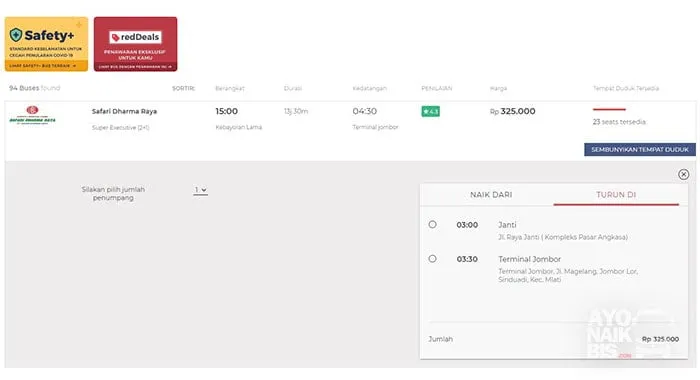Sort buses by Berangkat
Image resolution: width=700 pixels, height=380 pixels.
pyautogui.click(x=230, y=88)
